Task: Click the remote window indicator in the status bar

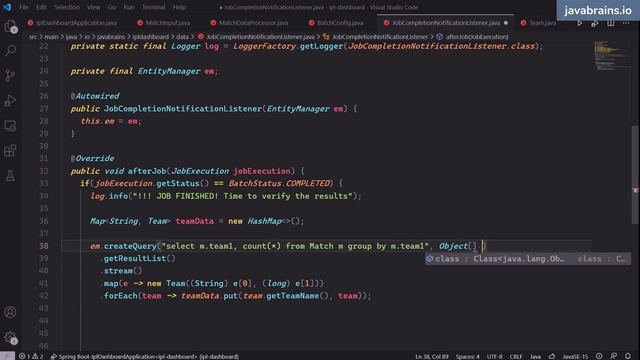Action: (x=7, y=356)
